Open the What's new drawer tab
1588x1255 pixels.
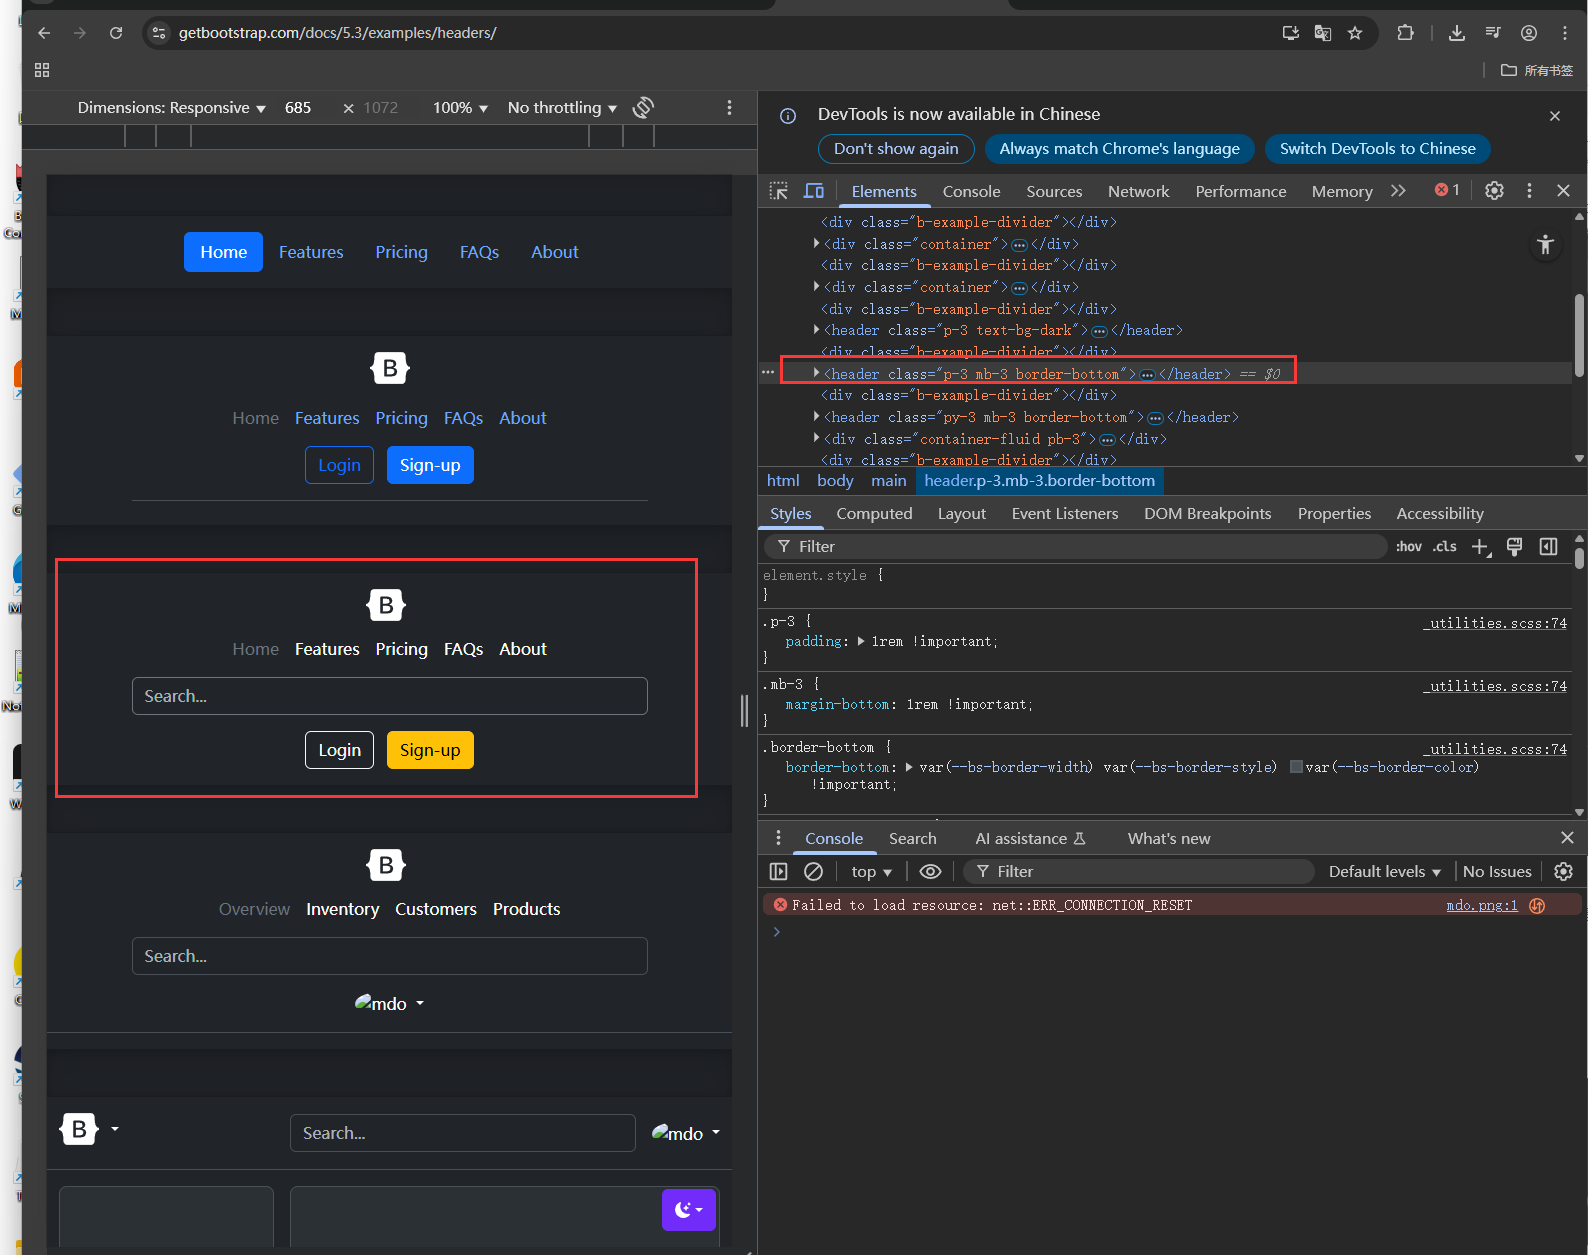(x=1169, y=839)
